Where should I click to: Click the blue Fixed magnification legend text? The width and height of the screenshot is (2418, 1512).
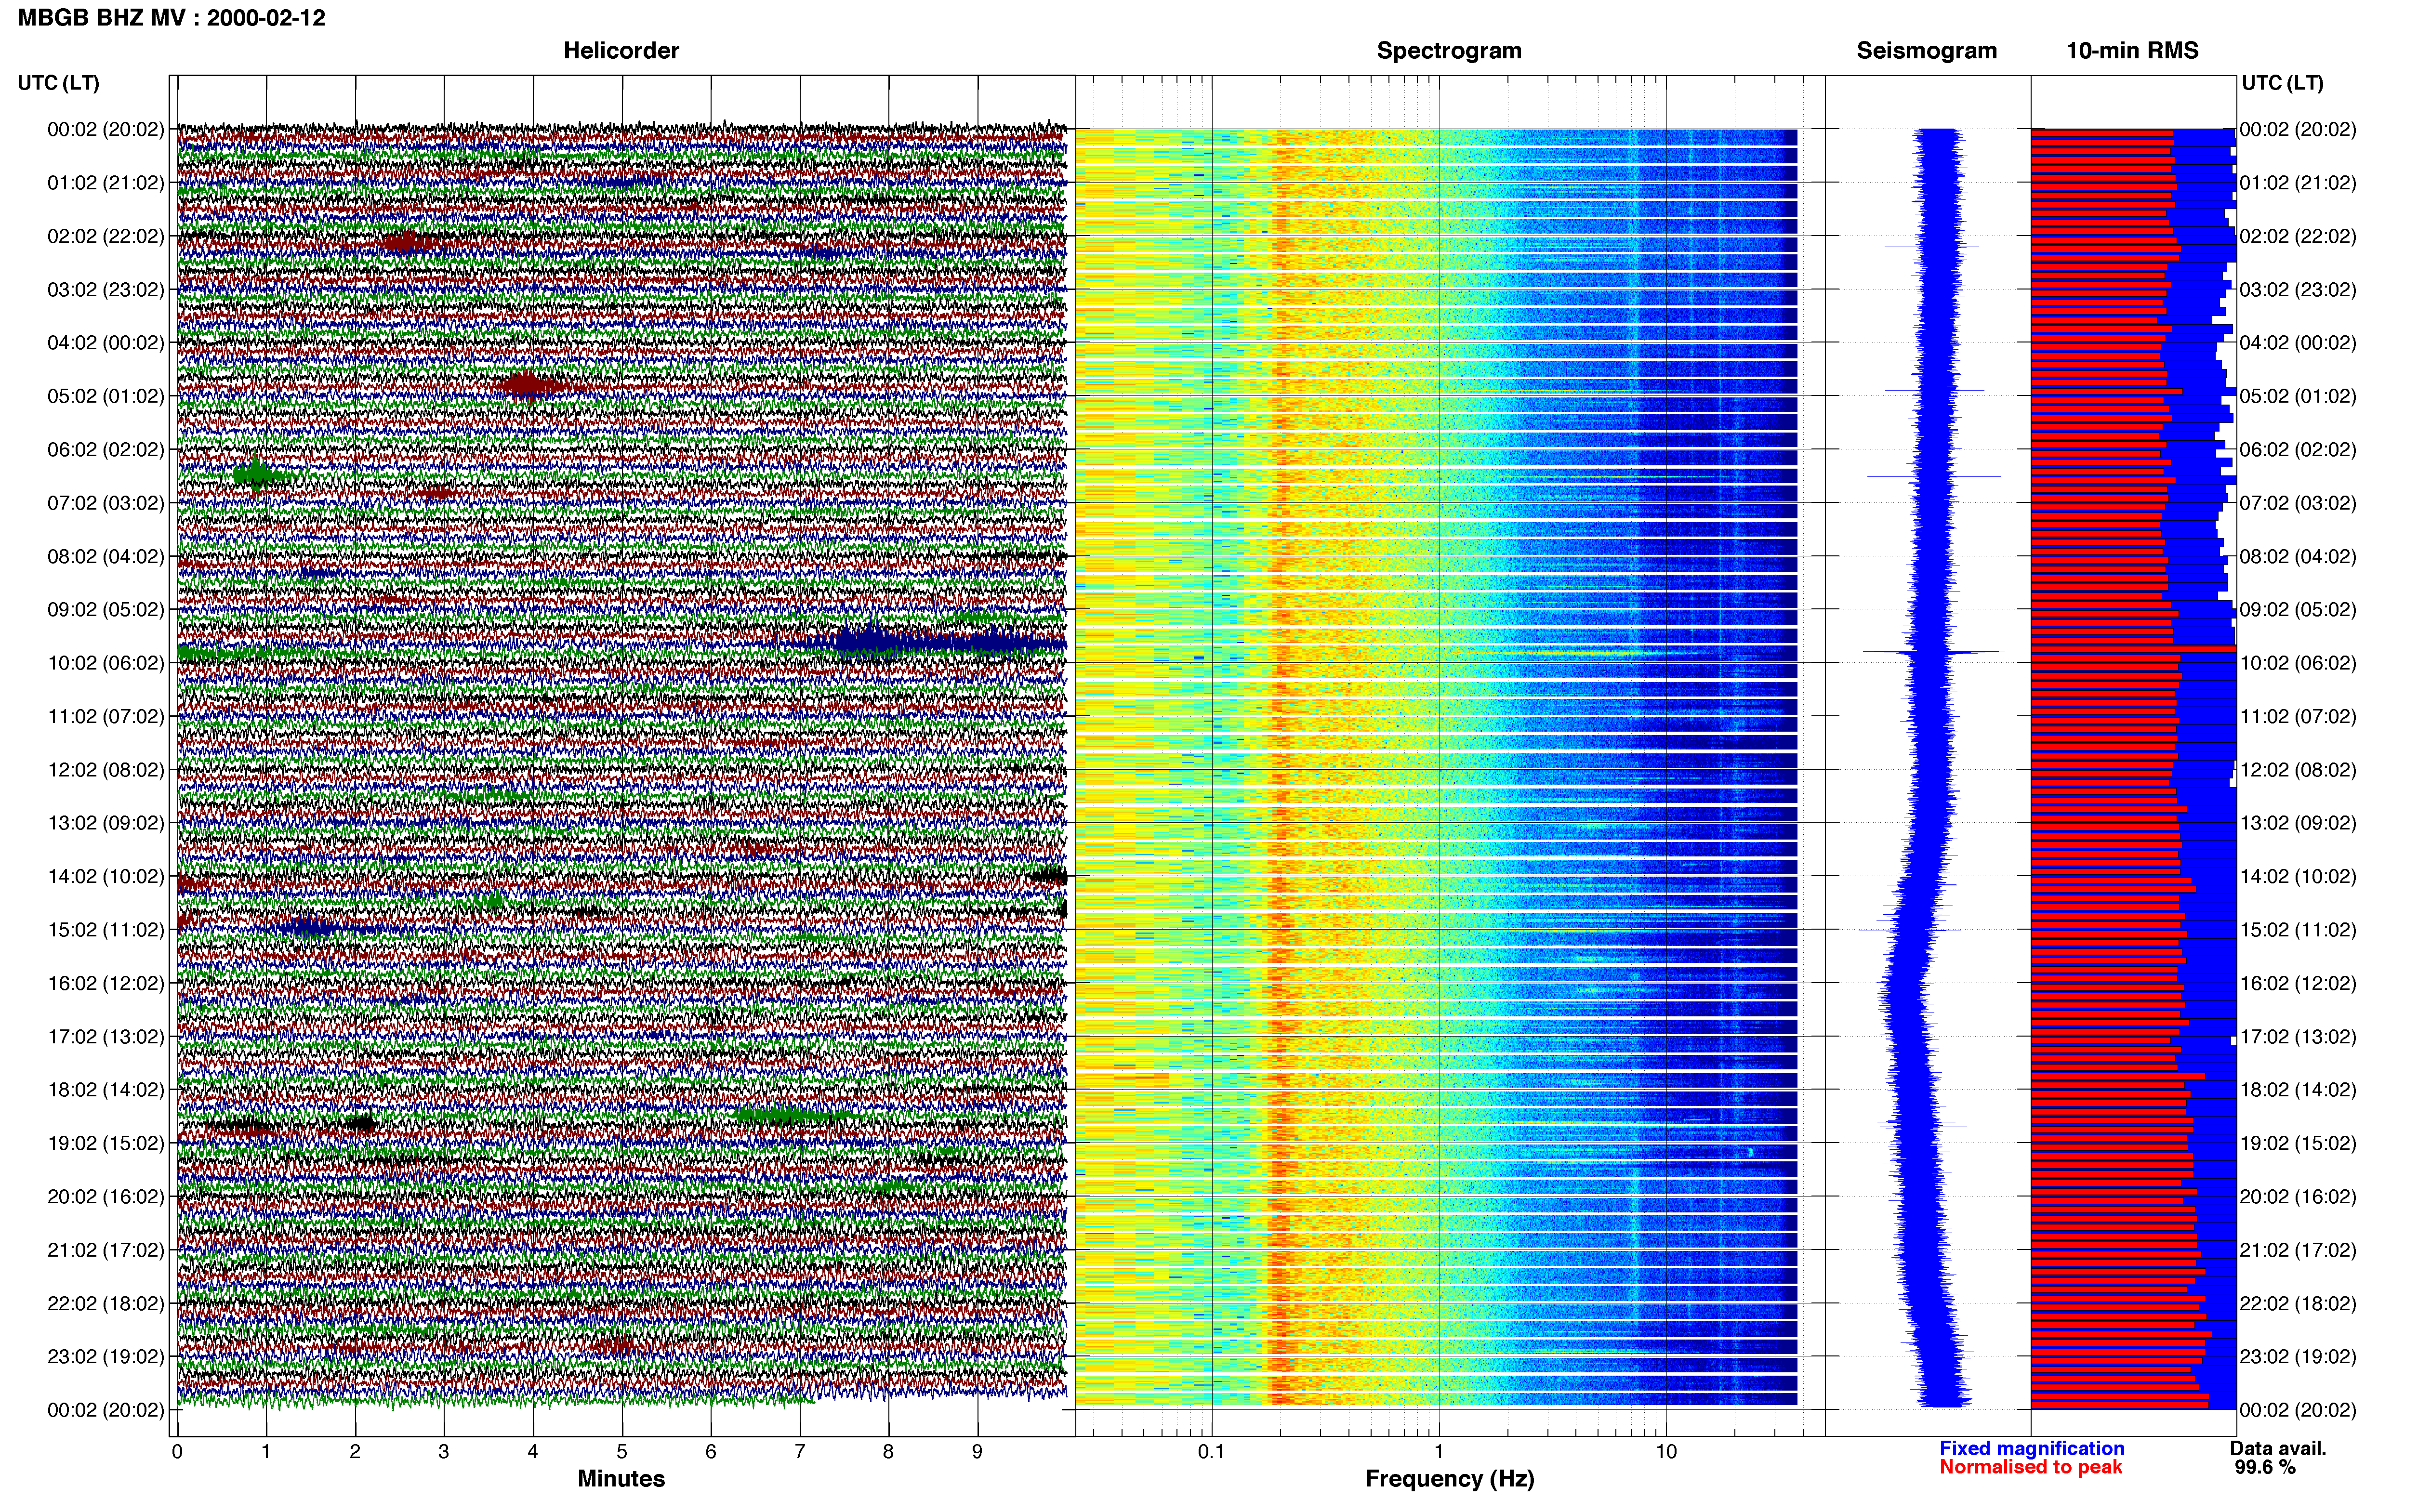coord(2031,1448)
